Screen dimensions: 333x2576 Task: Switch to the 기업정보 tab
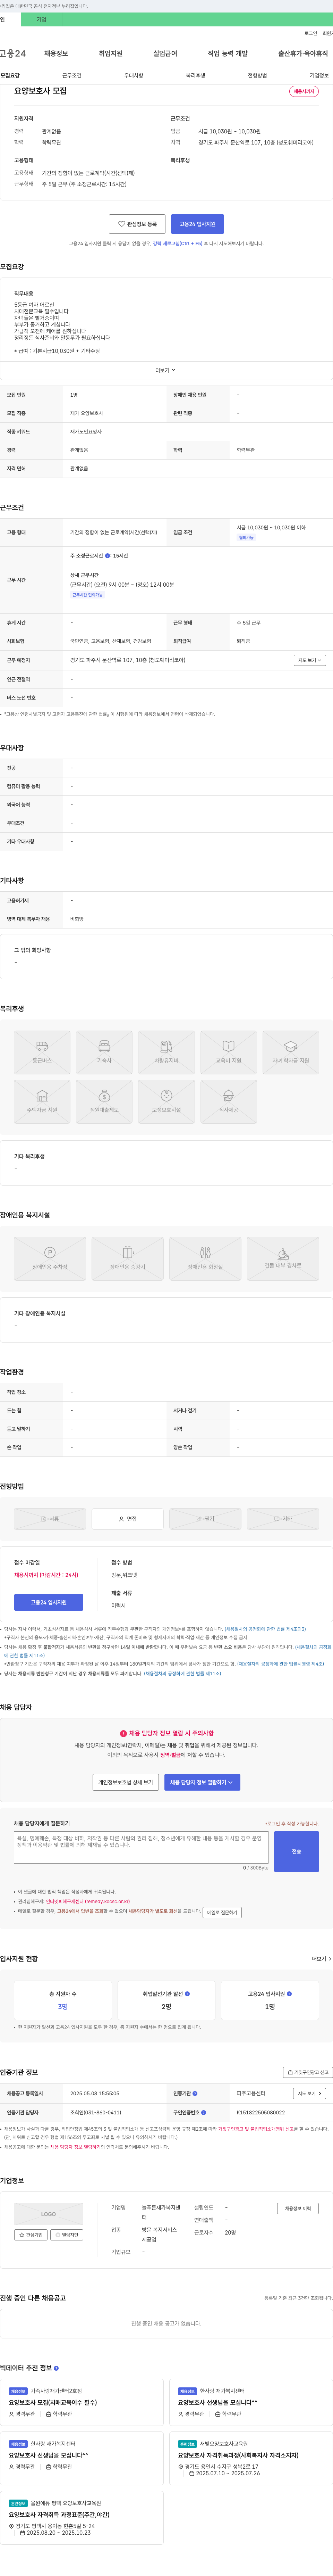(x=319, y=75)
